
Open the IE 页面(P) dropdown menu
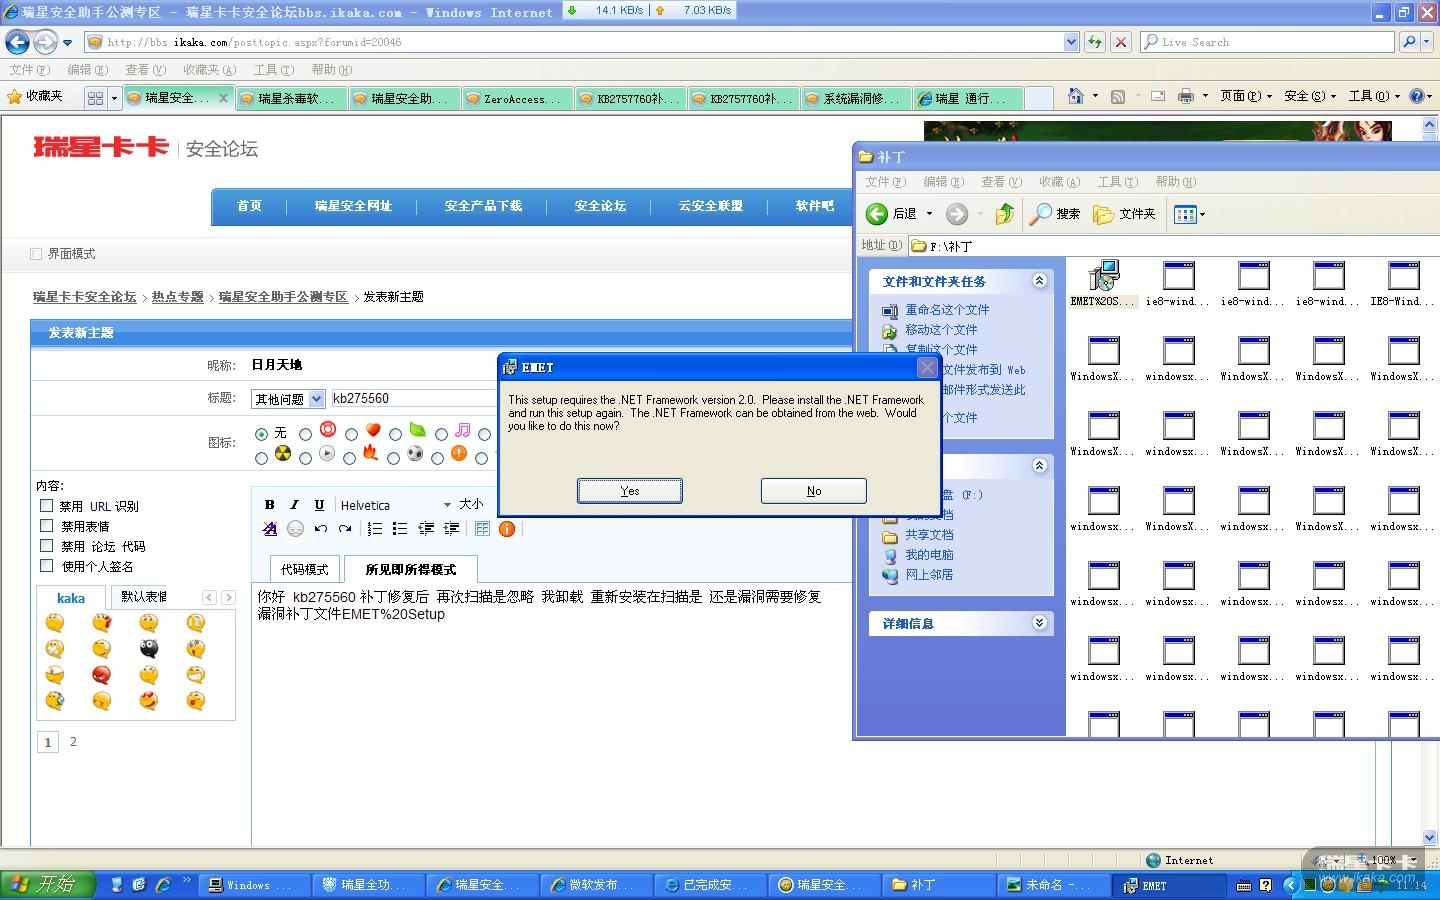tap(1246, 96)
